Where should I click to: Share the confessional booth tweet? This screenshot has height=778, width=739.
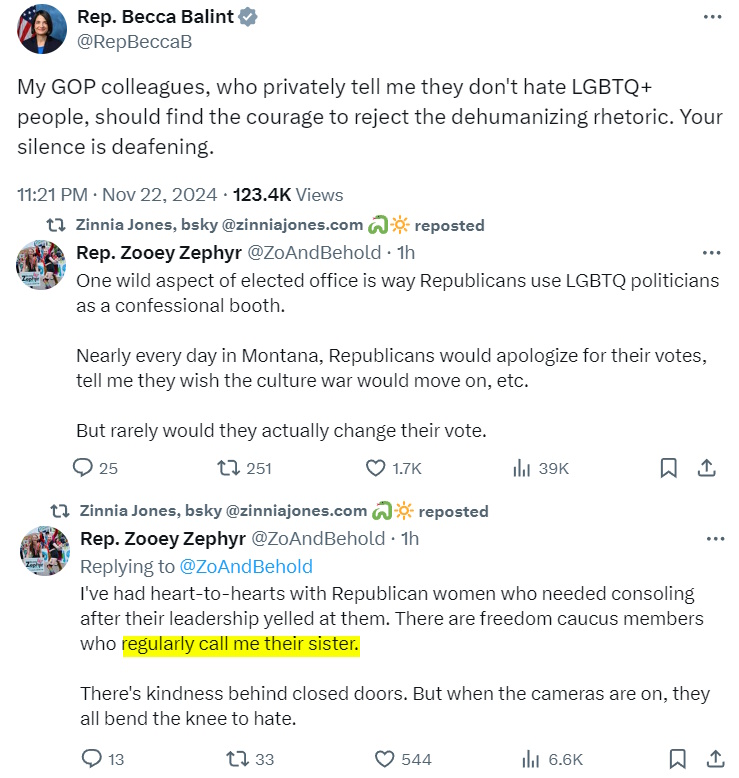(x=705, y=468)
